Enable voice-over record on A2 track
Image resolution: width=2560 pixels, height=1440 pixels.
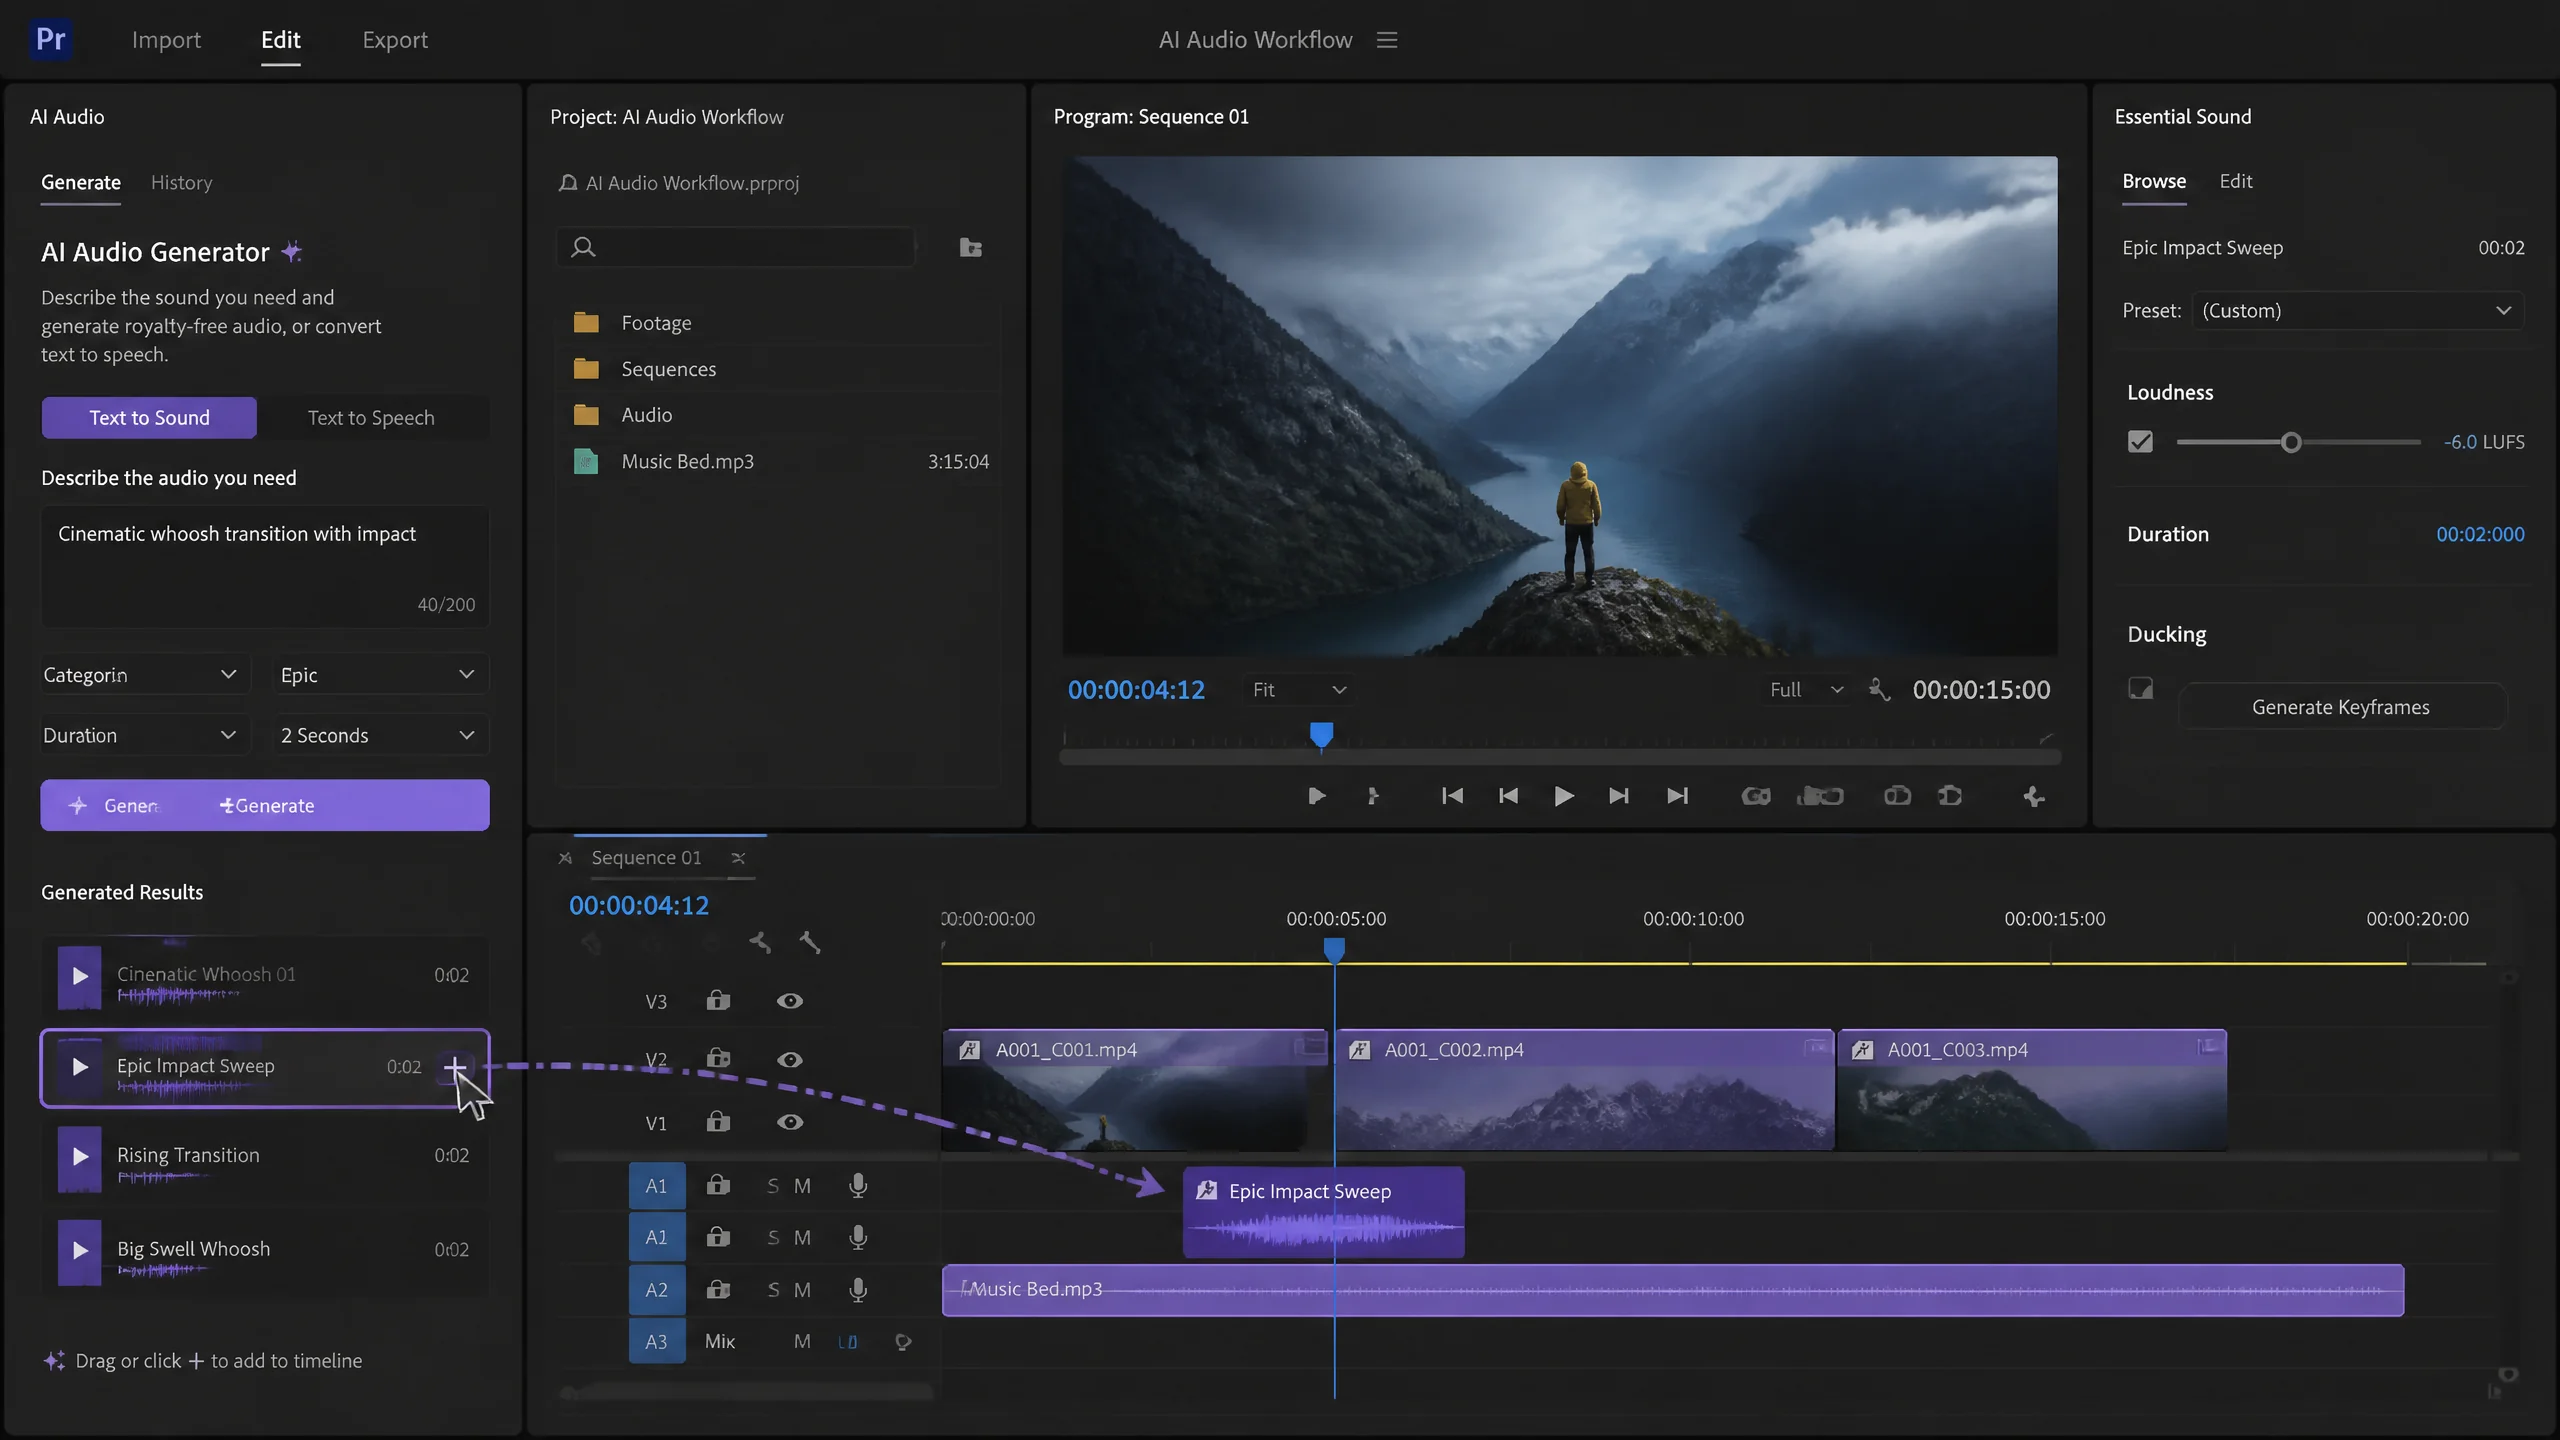coord(858,1290)
